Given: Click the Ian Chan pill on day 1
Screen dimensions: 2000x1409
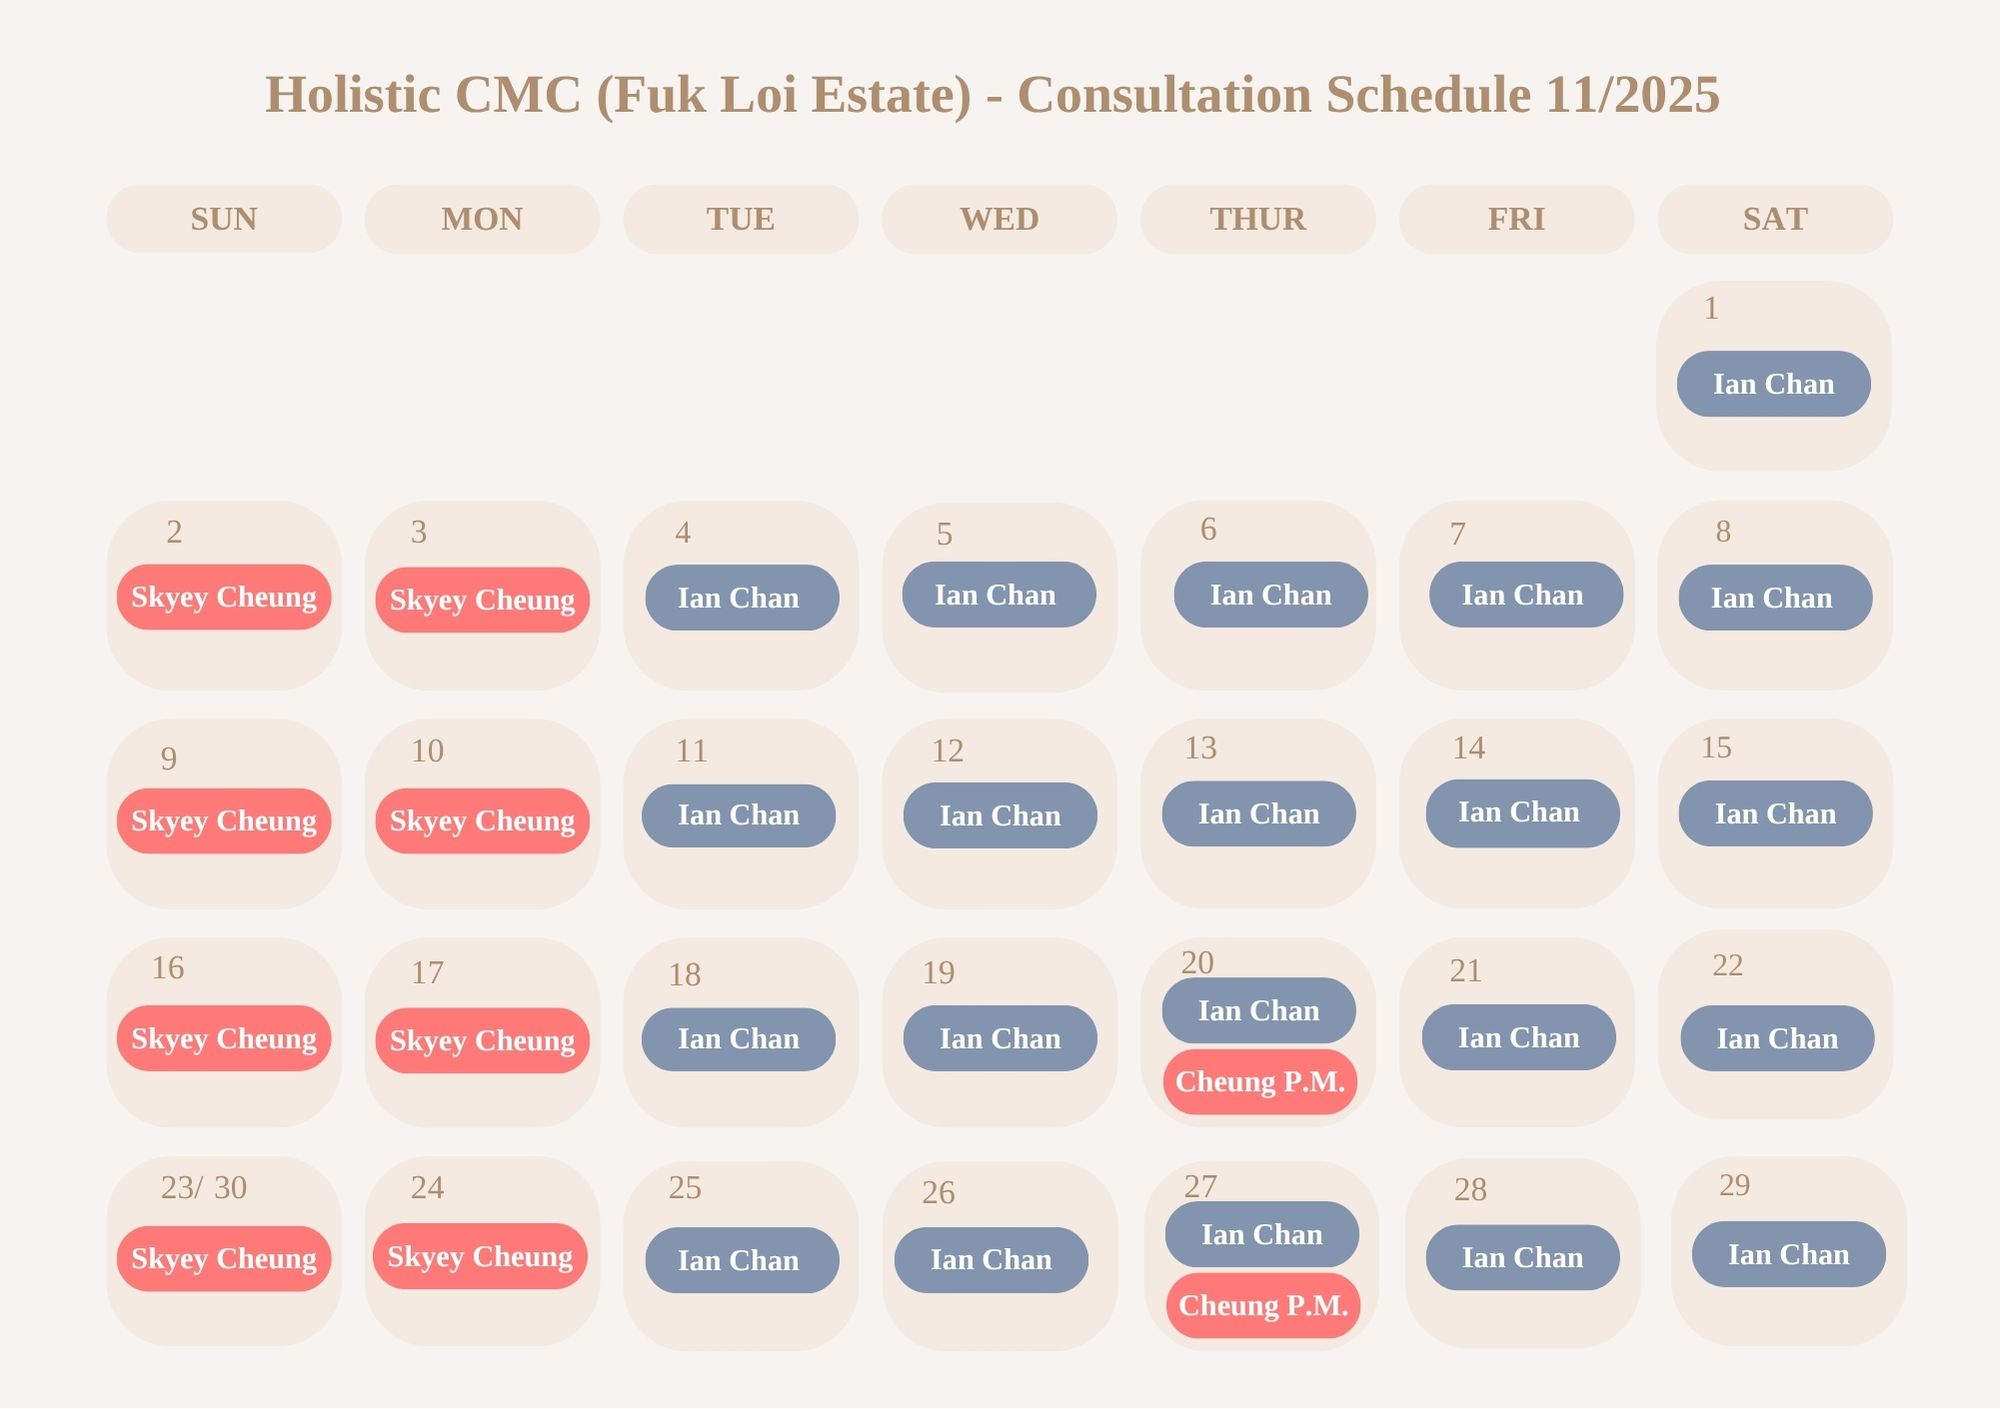Looking at the screenshot, I should [1773, 384].
